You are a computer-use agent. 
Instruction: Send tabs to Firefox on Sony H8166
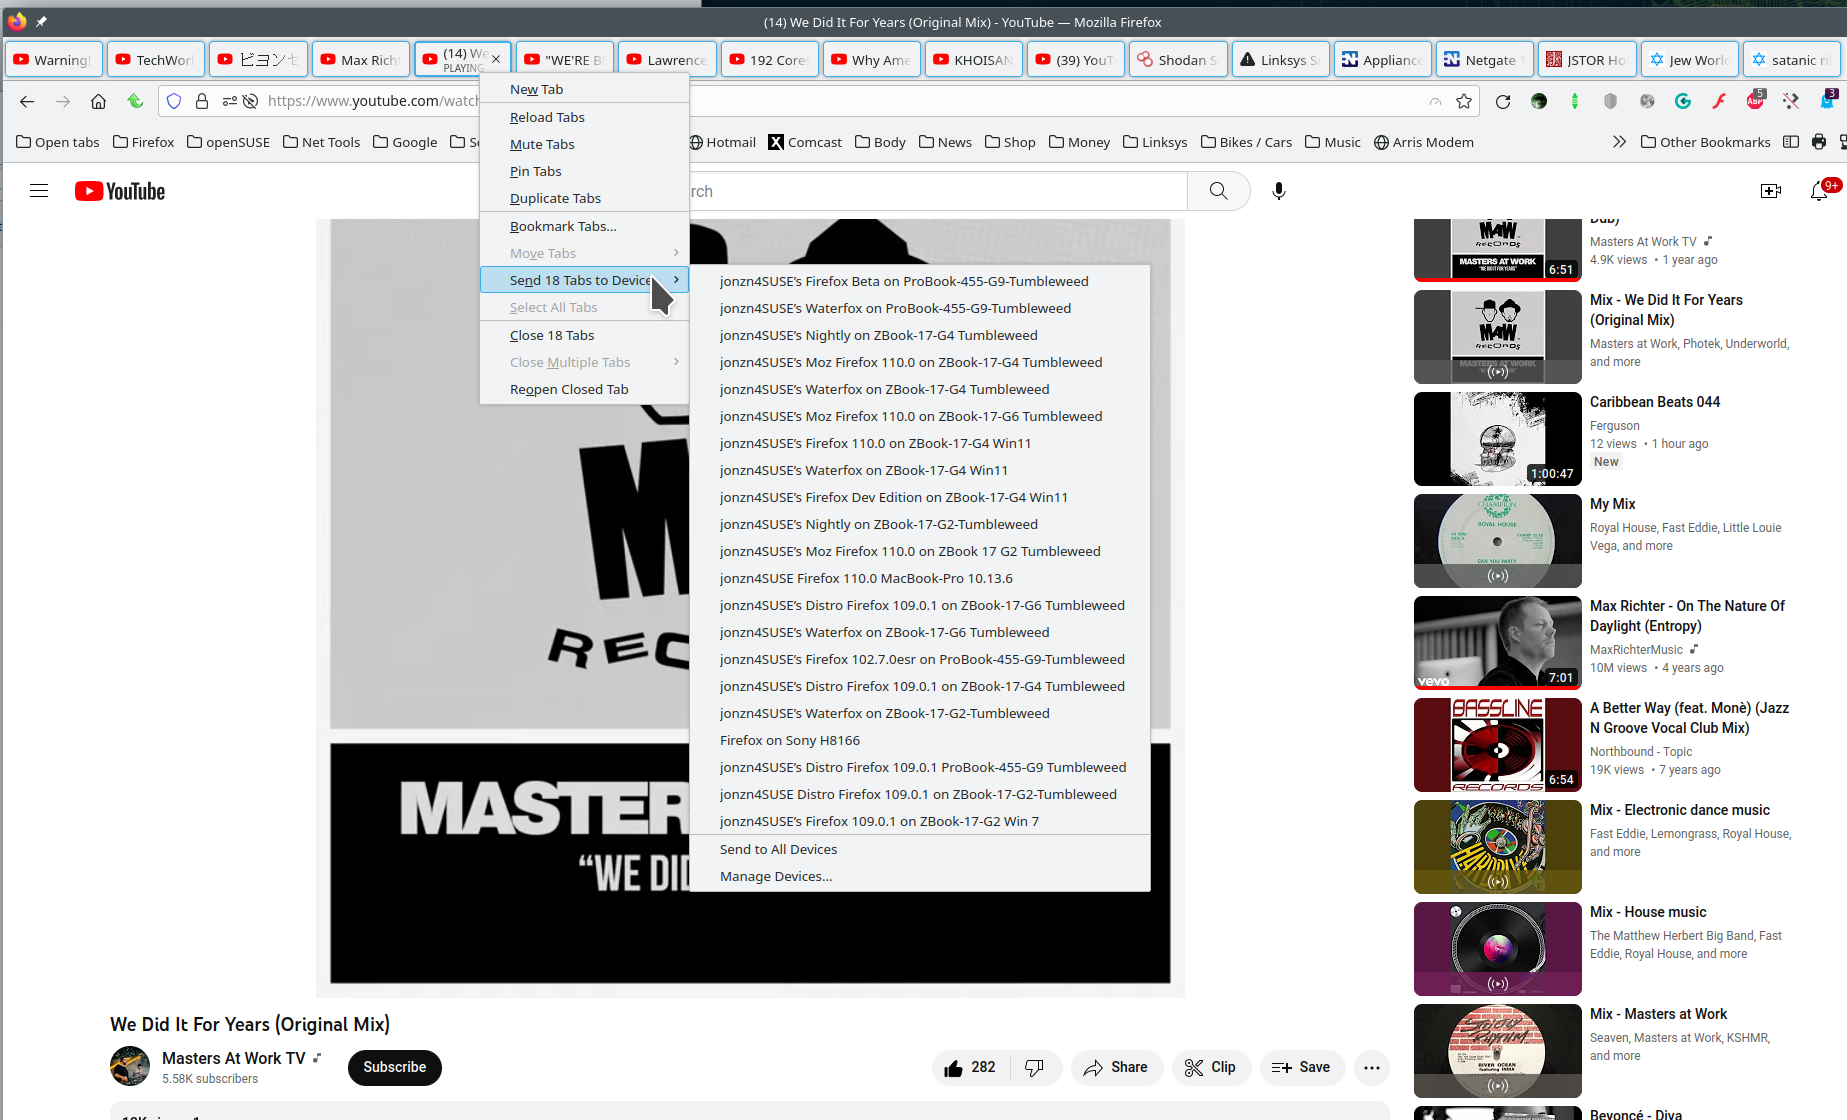[x=920, y=740]
